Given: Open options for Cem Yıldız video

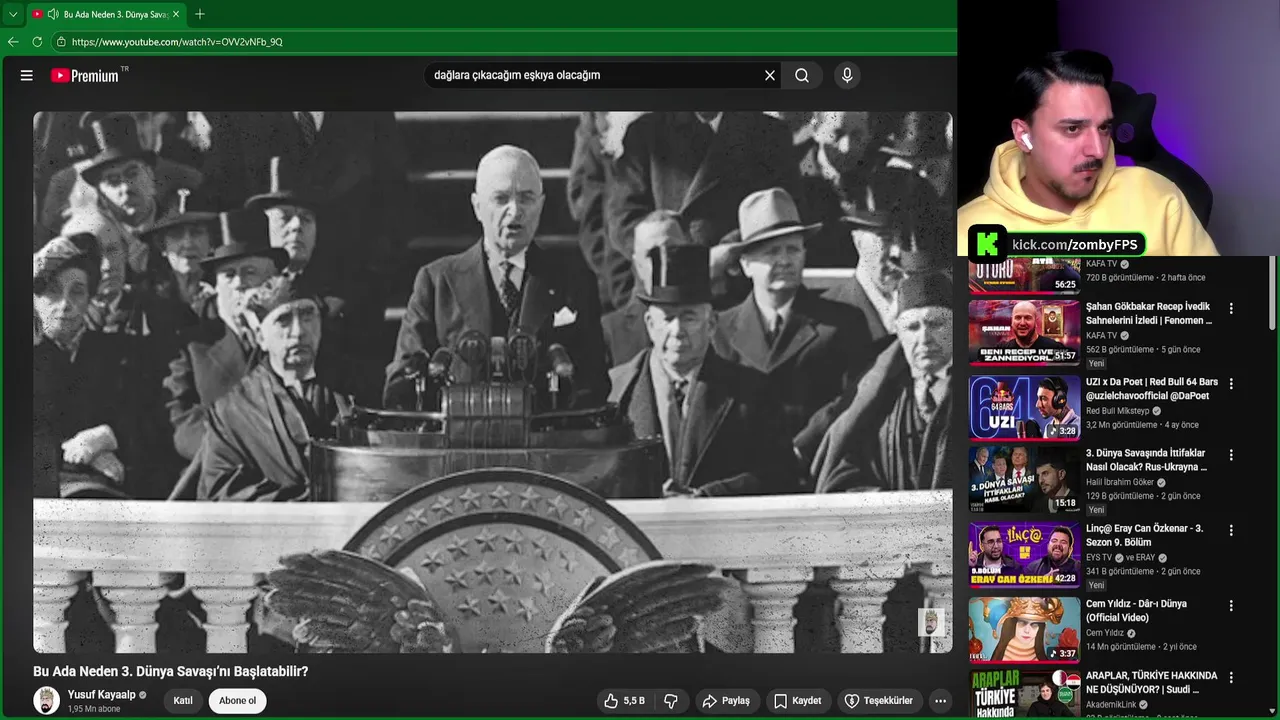Looking at the screenshot, I should (1231, 606).
